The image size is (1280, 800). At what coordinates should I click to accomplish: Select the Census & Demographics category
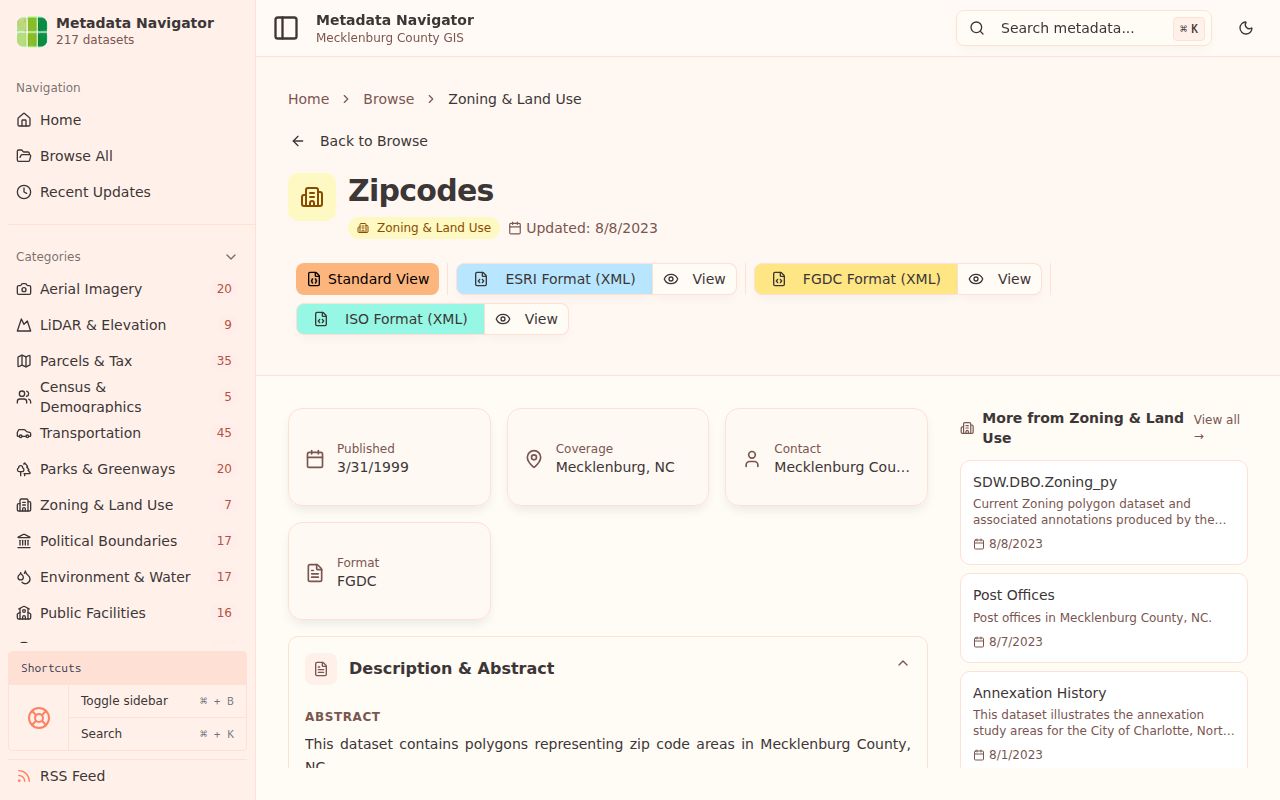(x=128, y=397)
